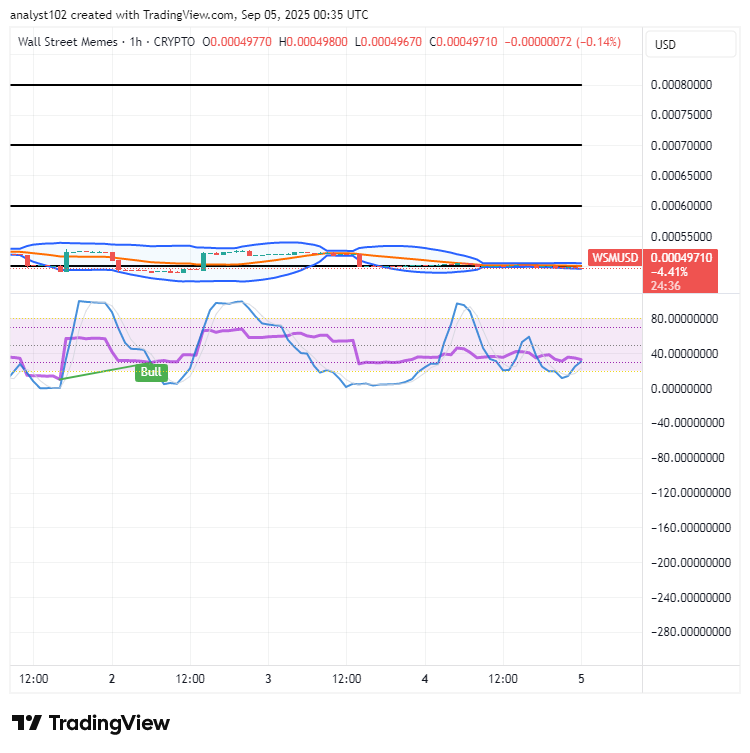Click the date label 4 on time axis

click(x=425, y=679)
